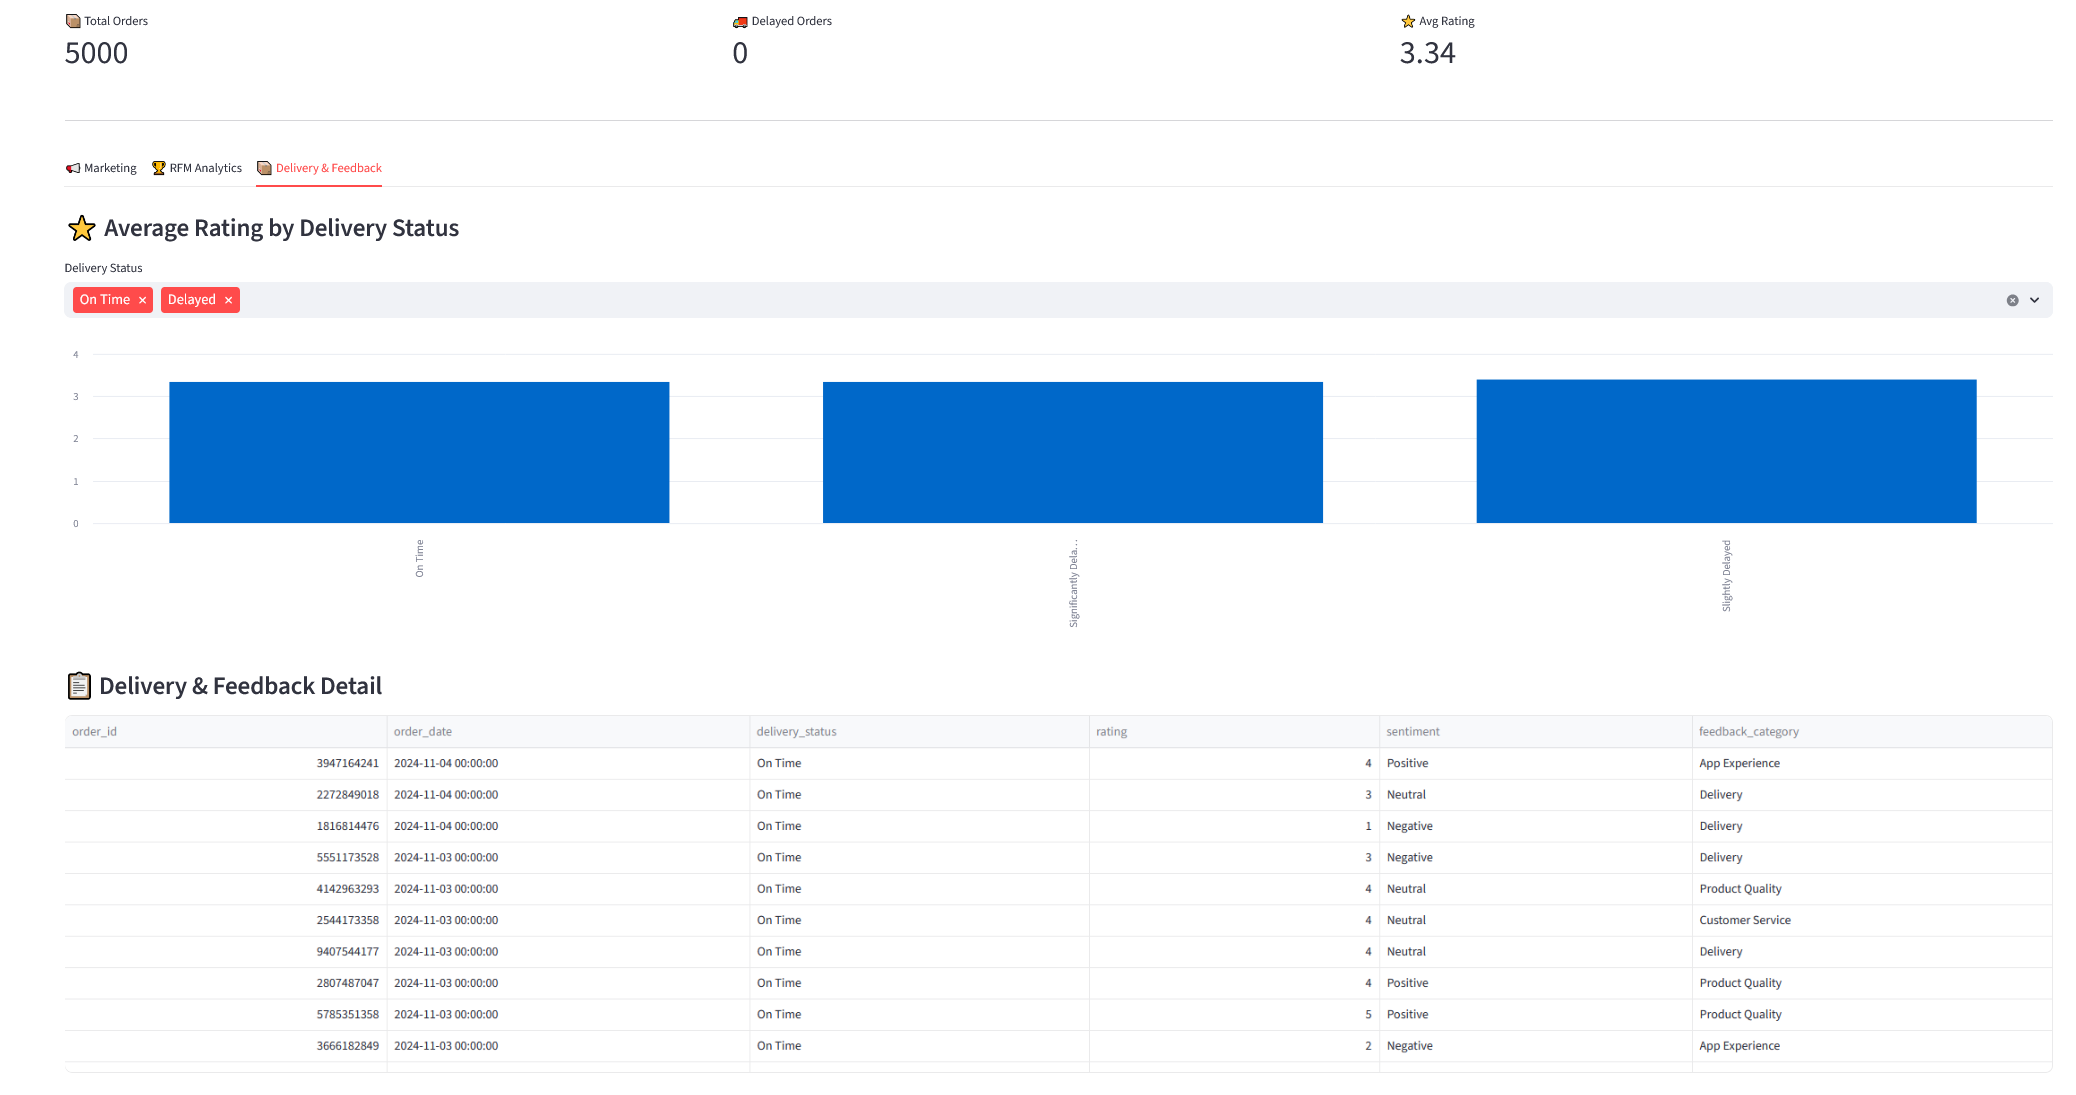Expand the Delivery Status dropdown chevron
The image size is (2076, 1095).
(x=2034, y=300)
